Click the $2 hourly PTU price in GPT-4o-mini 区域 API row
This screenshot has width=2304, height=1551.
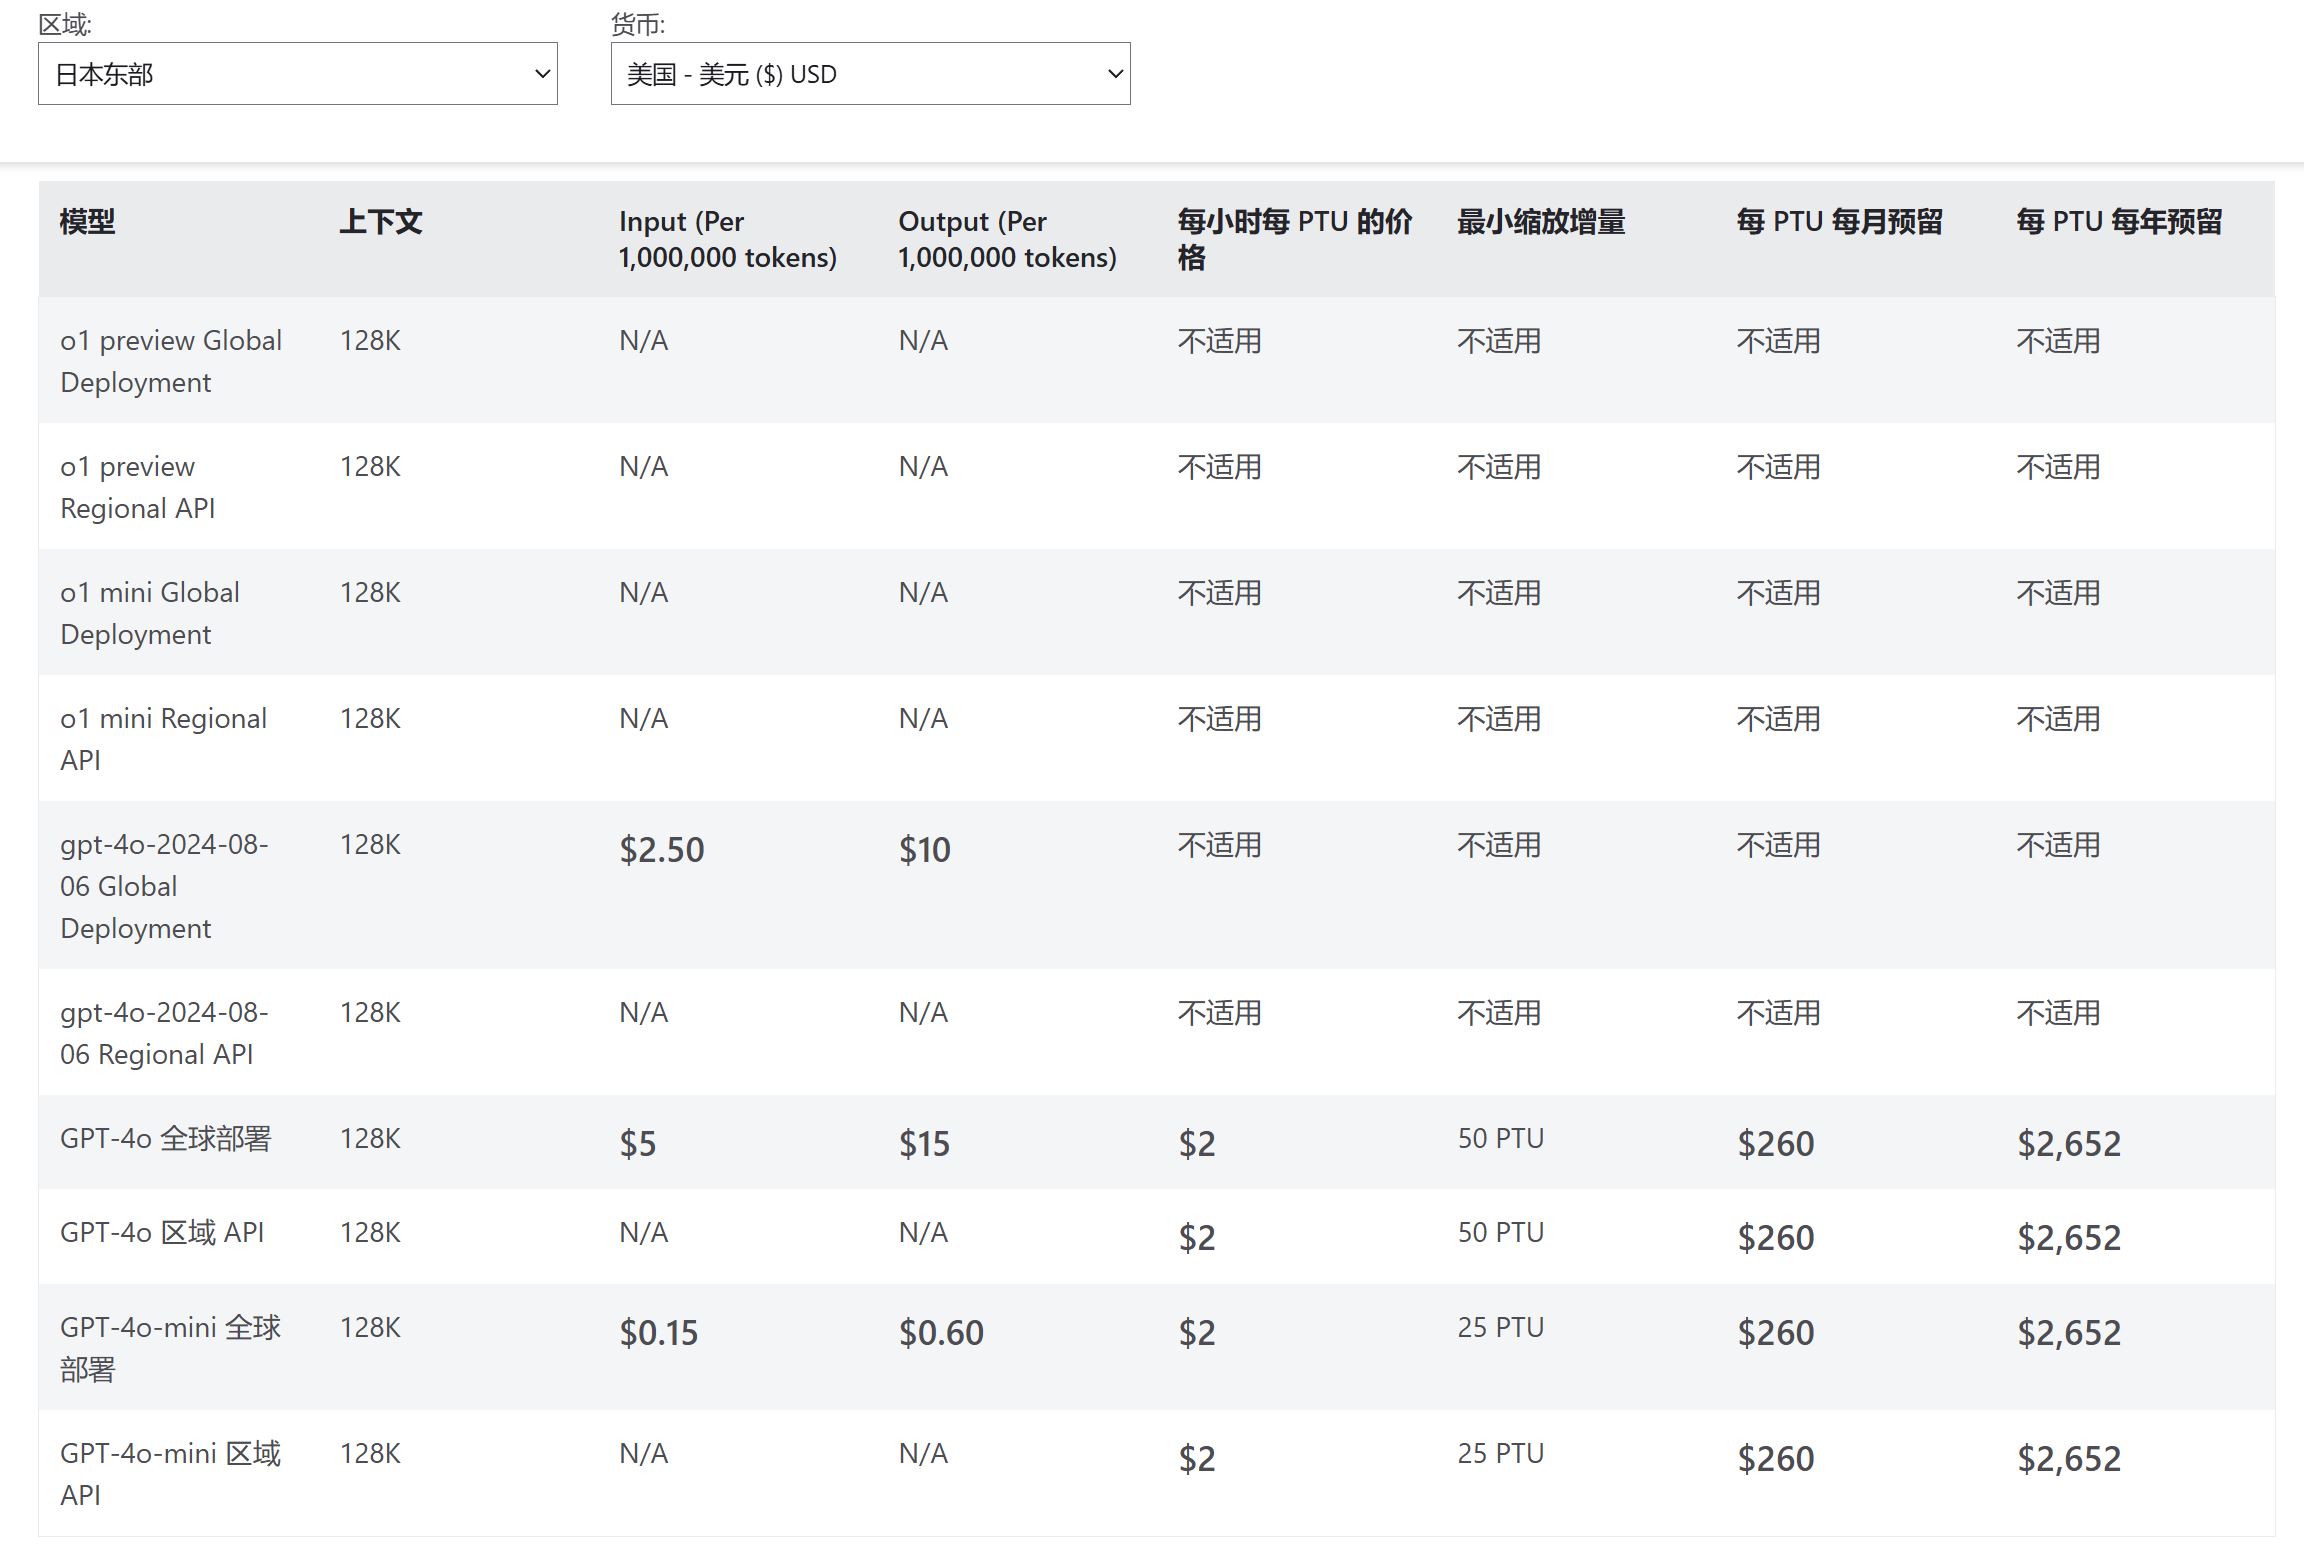pos(1197,1459)
